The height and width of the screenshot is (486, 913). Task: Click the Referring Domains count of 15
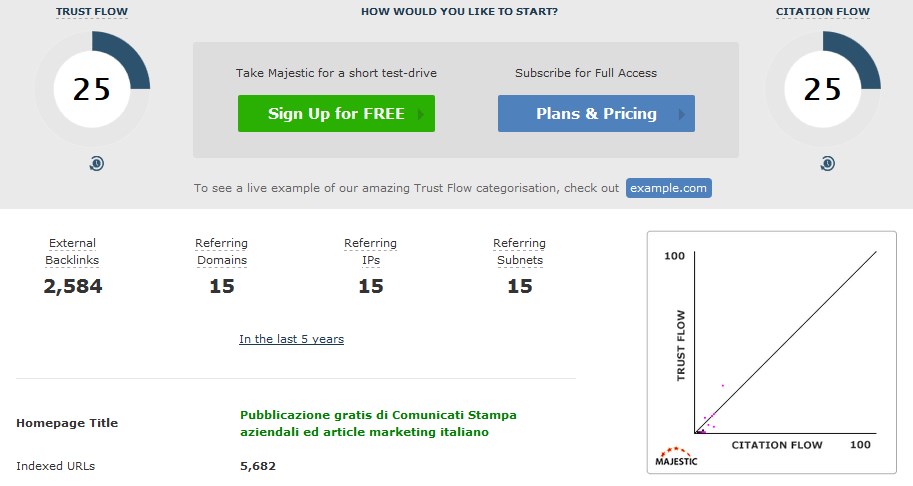221,286
